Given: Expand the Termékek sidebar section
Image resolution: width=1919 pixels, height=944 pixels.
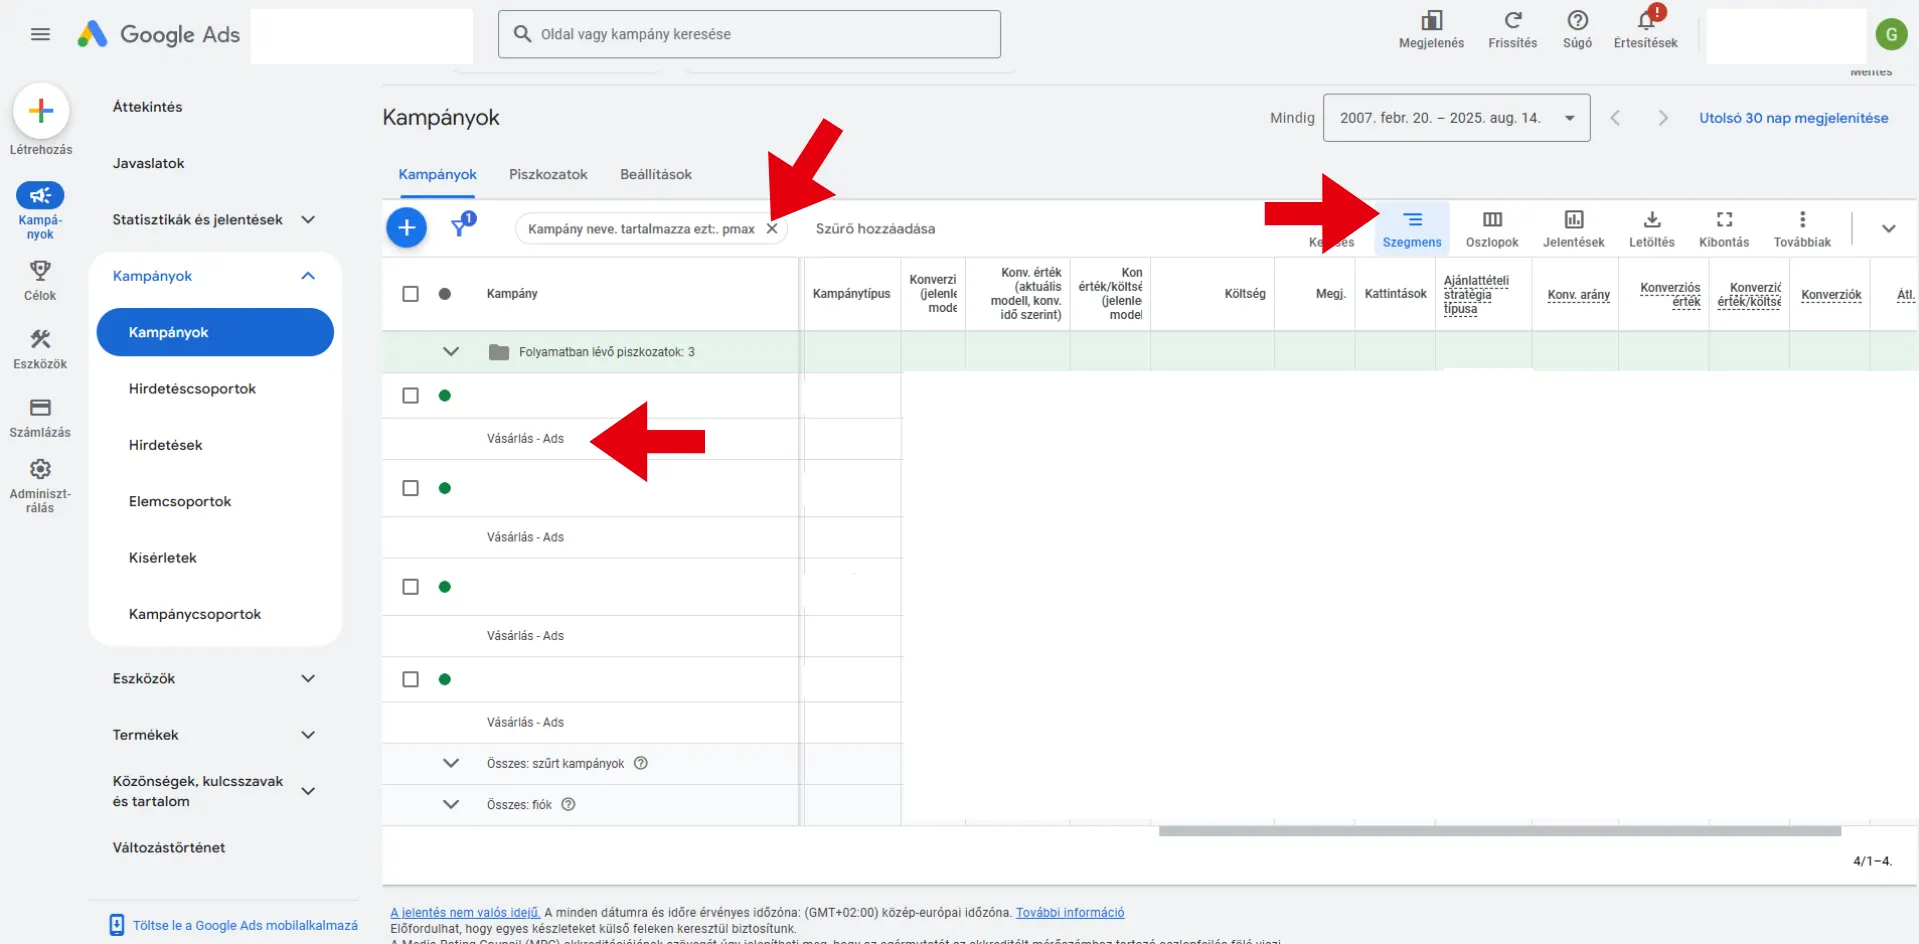Looking at the screenshot, I should pos(308,735).
